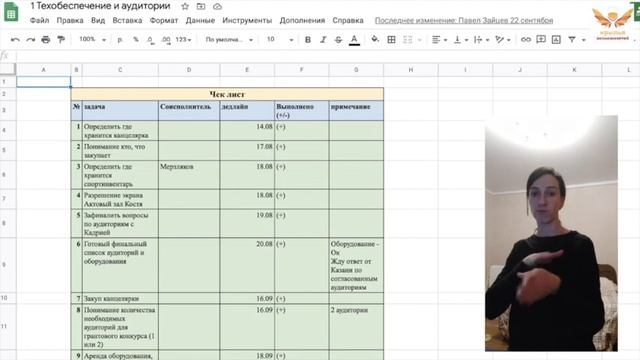The image size is (640, 360).
Task: Open vertical align dropdown
Action: pyautogui.click(x=461, y=40)
